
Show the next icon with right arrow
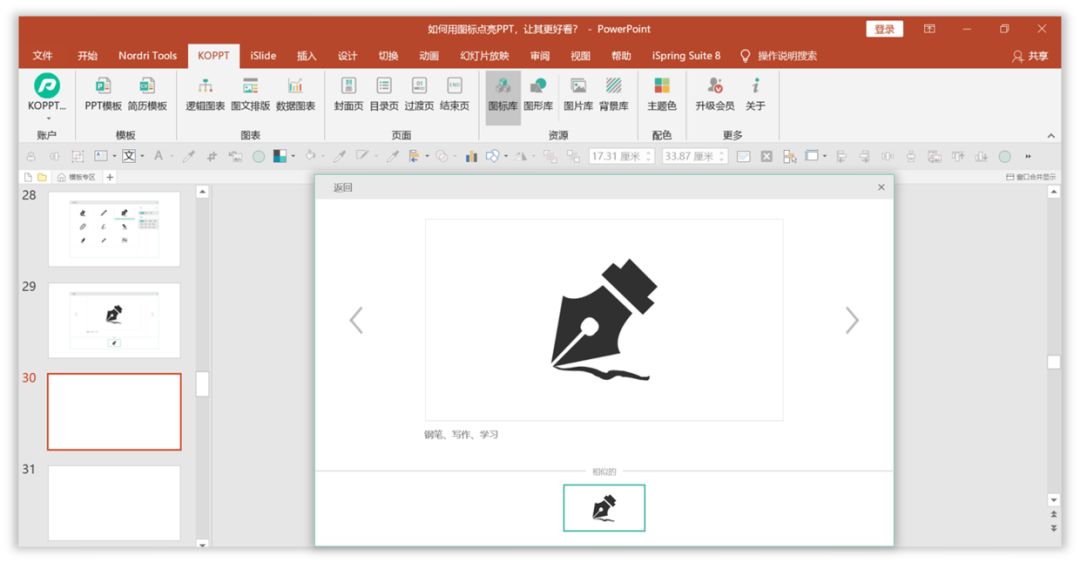coord(852,320)
